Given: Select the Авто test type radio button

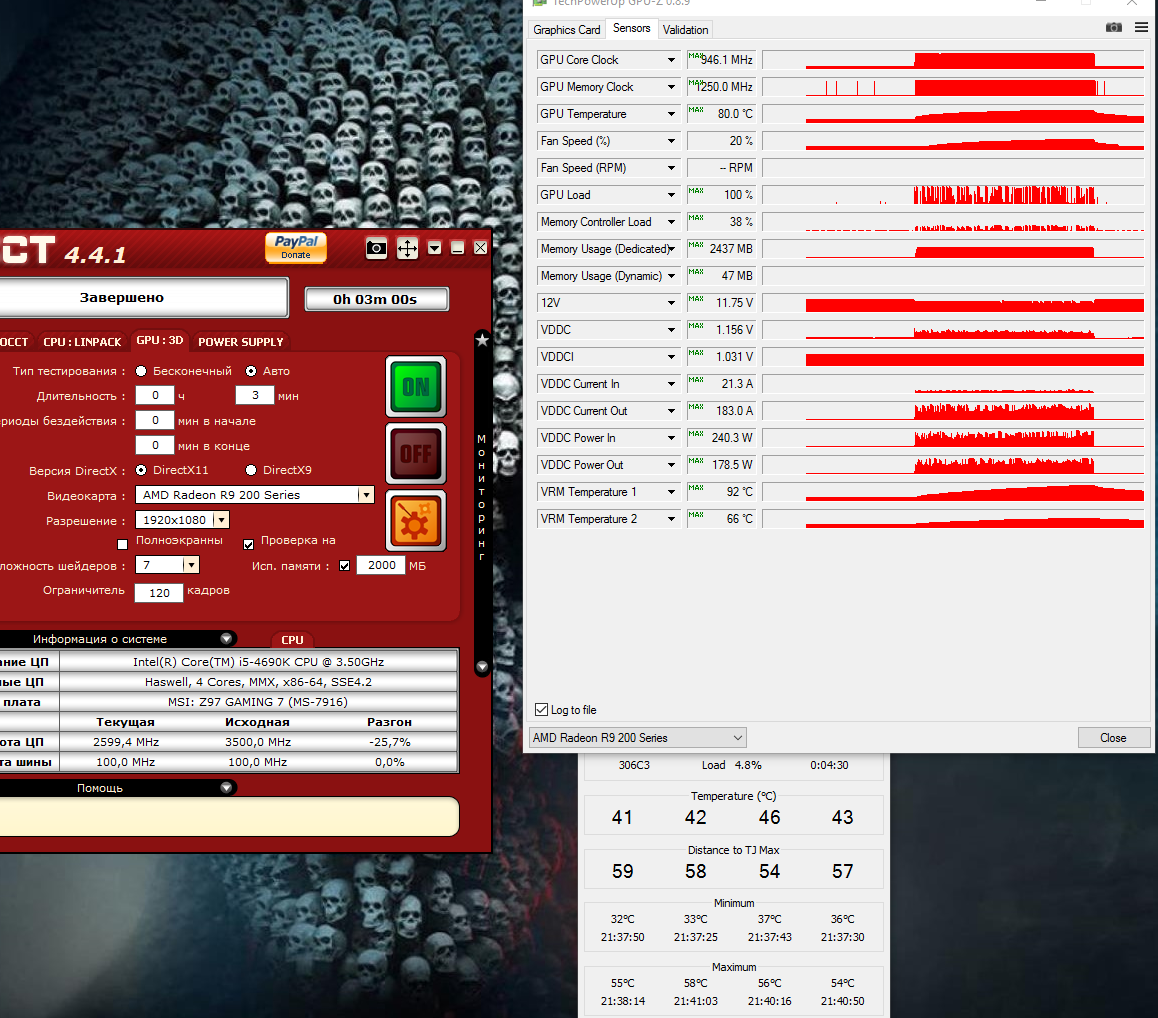Looking at the screenshot, I should pos(251,371).
